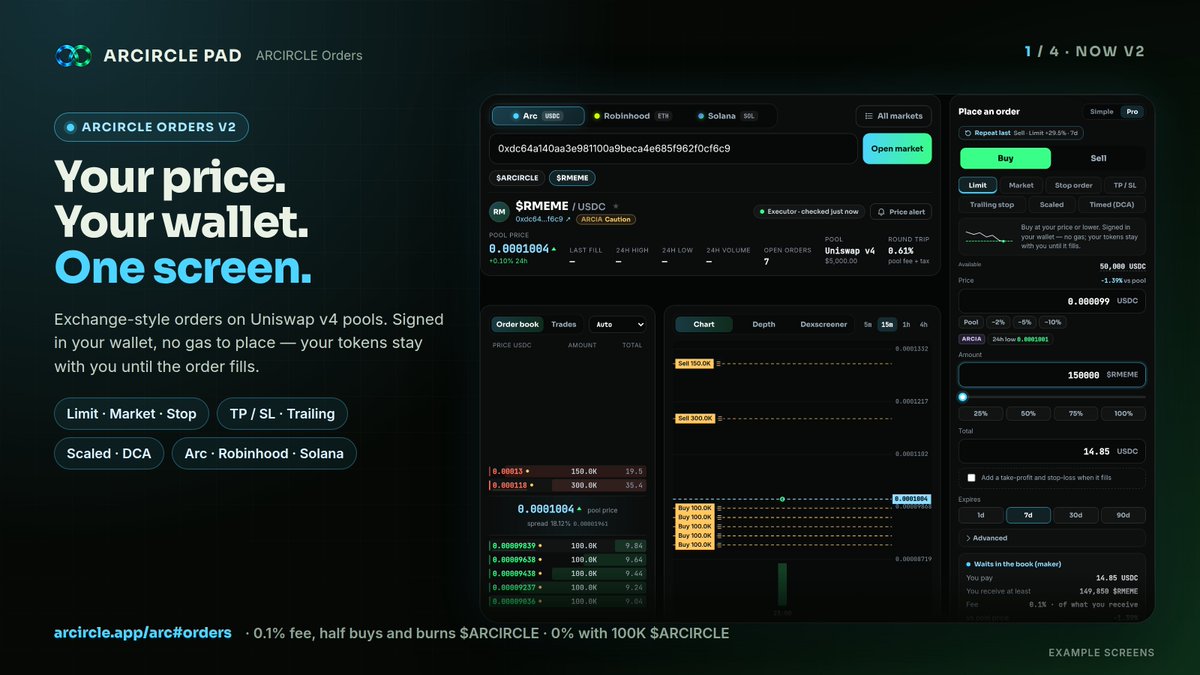Choose the Stop order type
Viewport: 1200px width, 675px height.
1074,185
